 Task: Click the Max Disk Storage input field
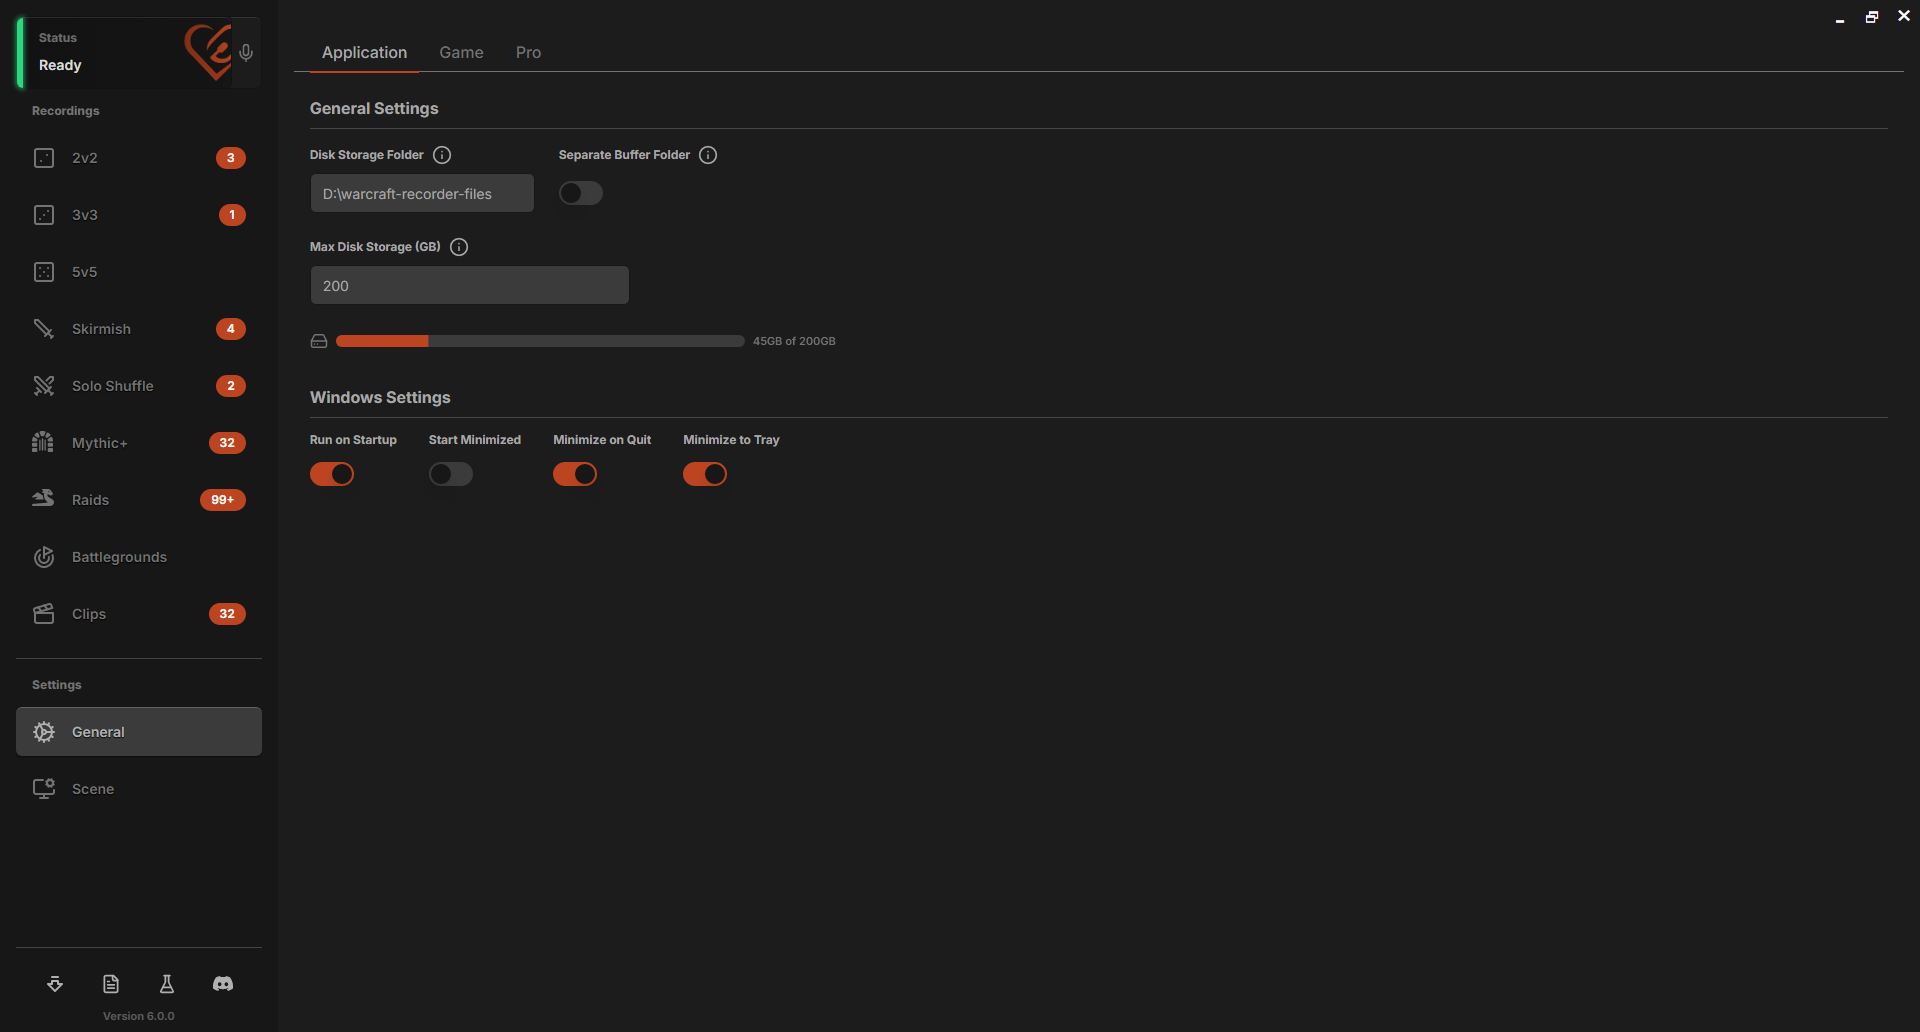(470, 285)
